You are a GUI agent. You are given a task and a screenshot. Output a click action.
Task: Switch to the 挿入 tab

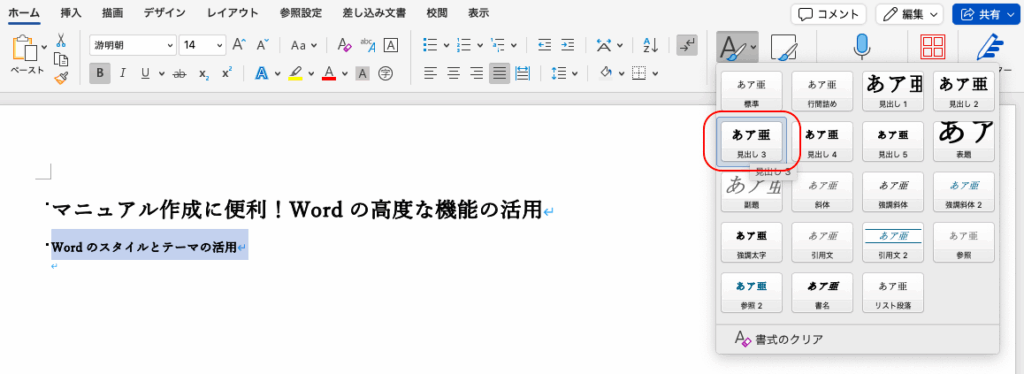point(71,13)
